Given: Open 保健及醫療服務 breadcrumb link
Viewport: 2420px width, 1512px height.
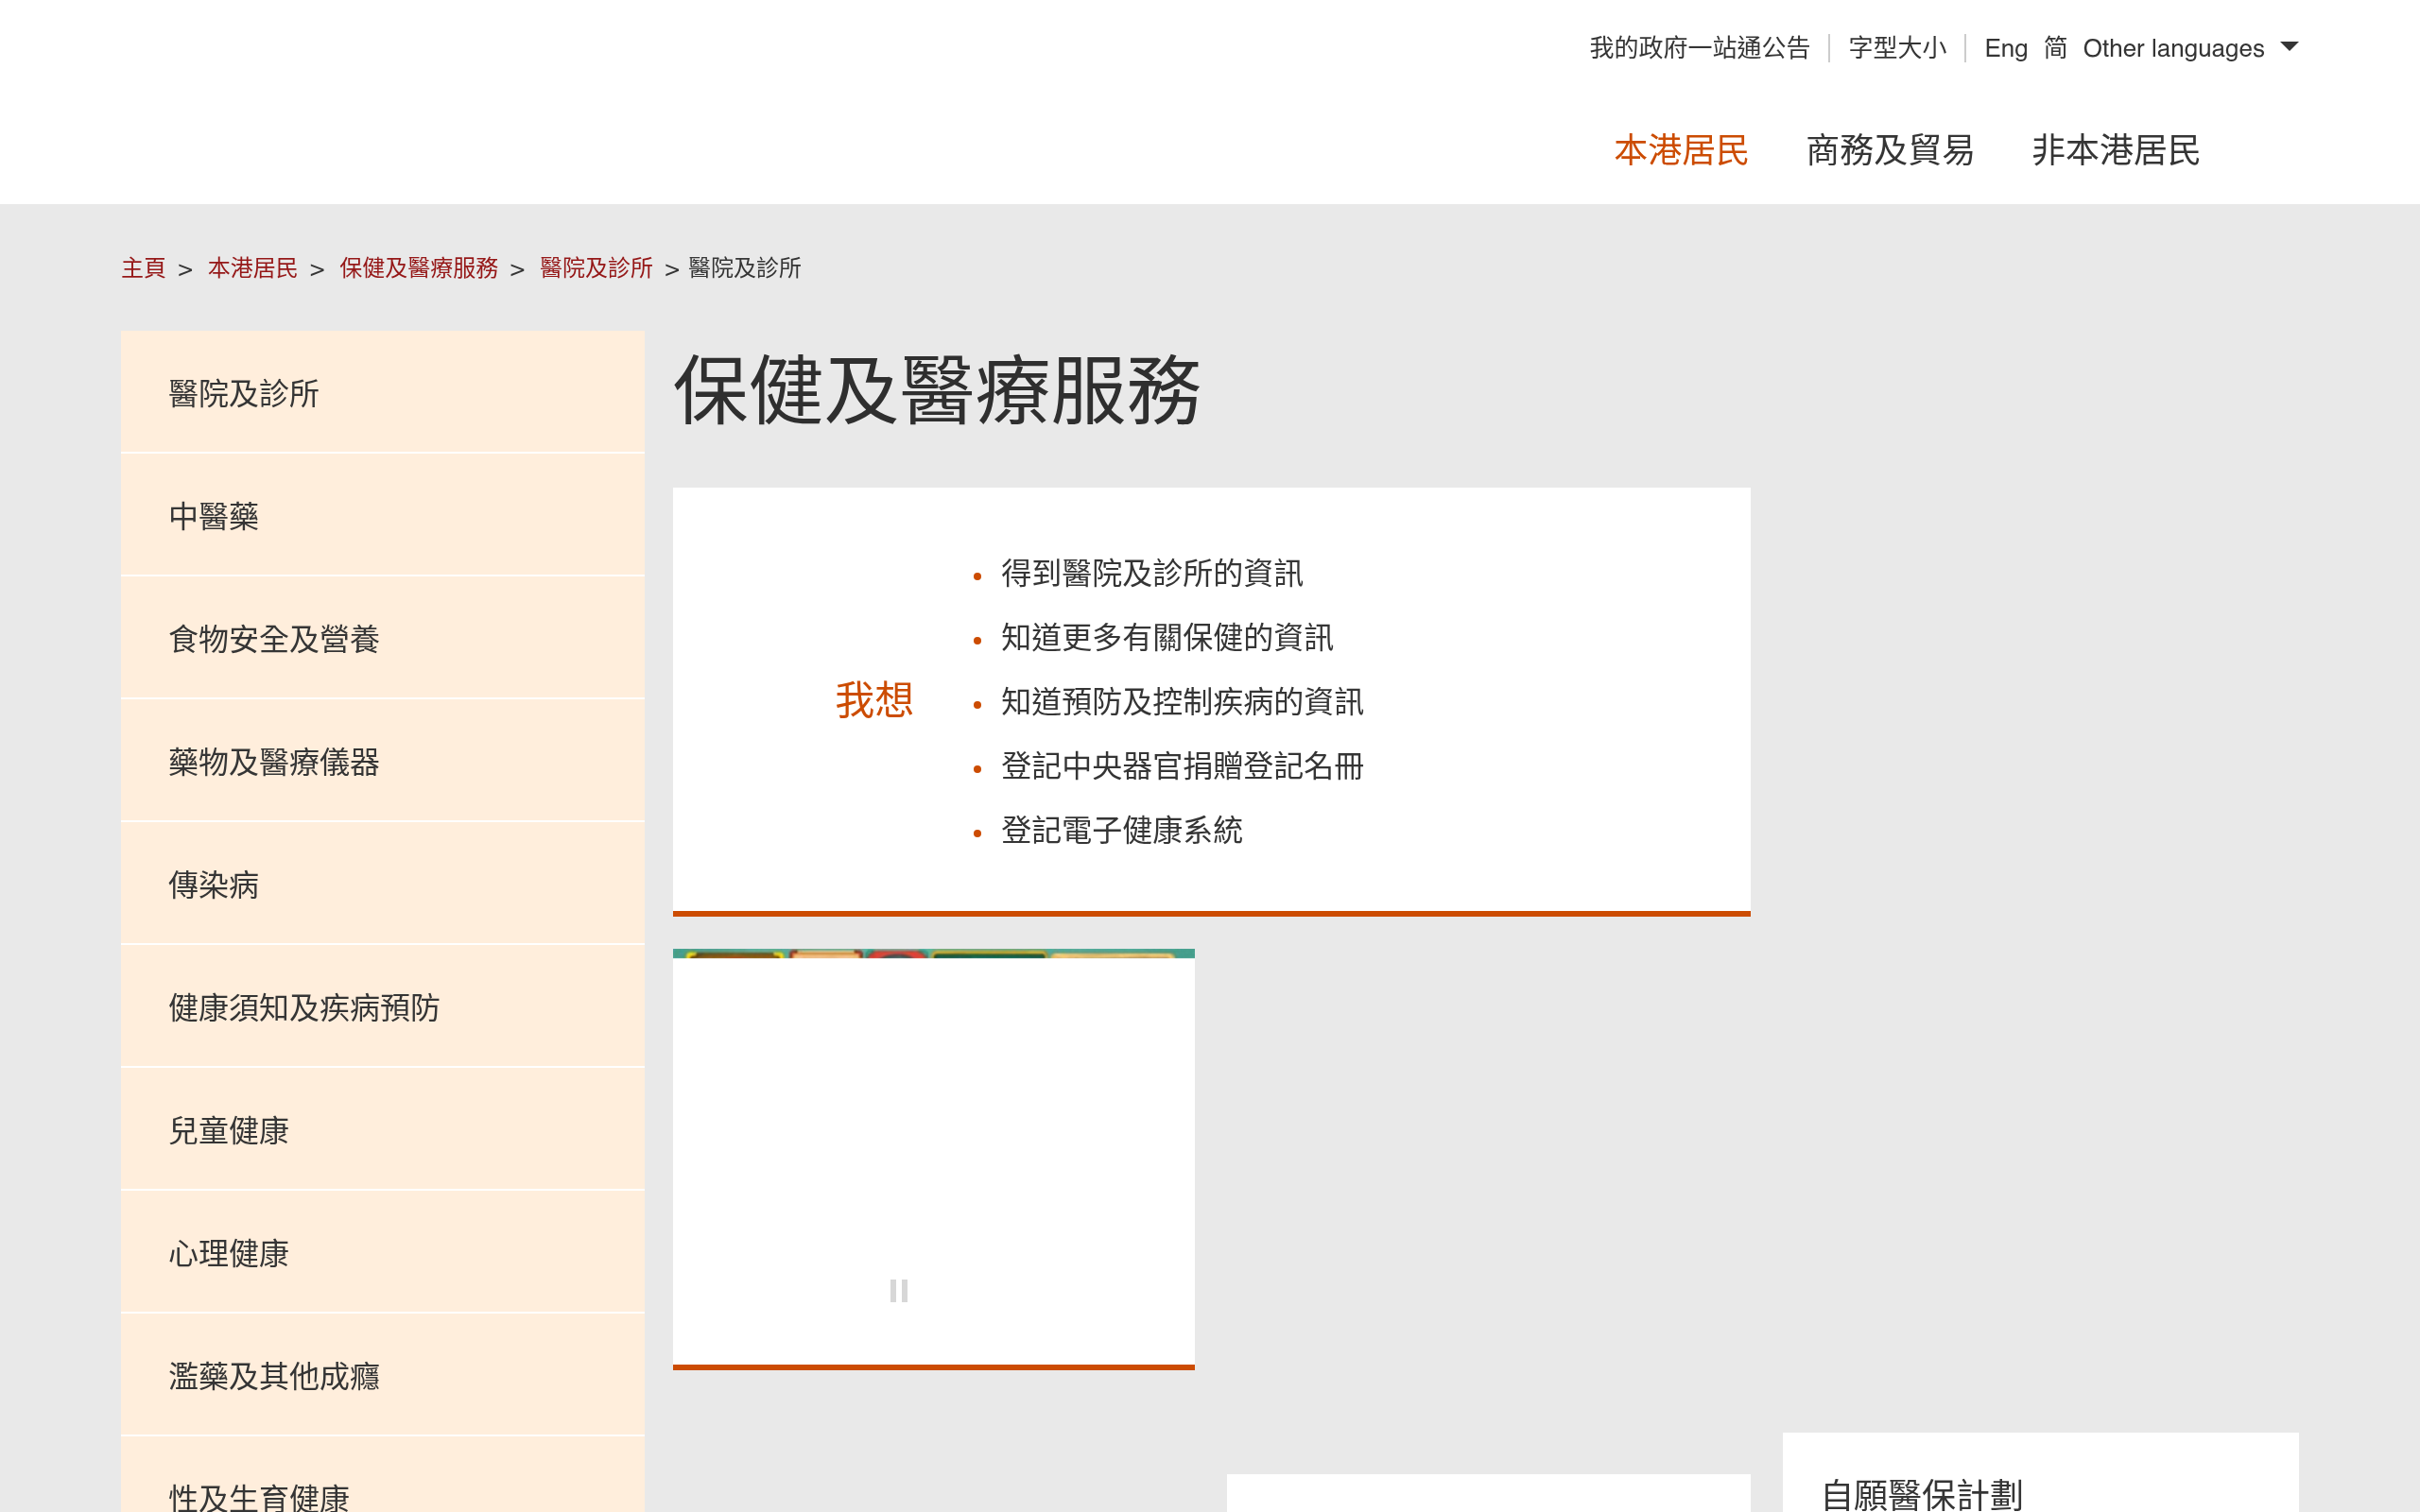Looking at the screenshot, I should tap(419, 268).
